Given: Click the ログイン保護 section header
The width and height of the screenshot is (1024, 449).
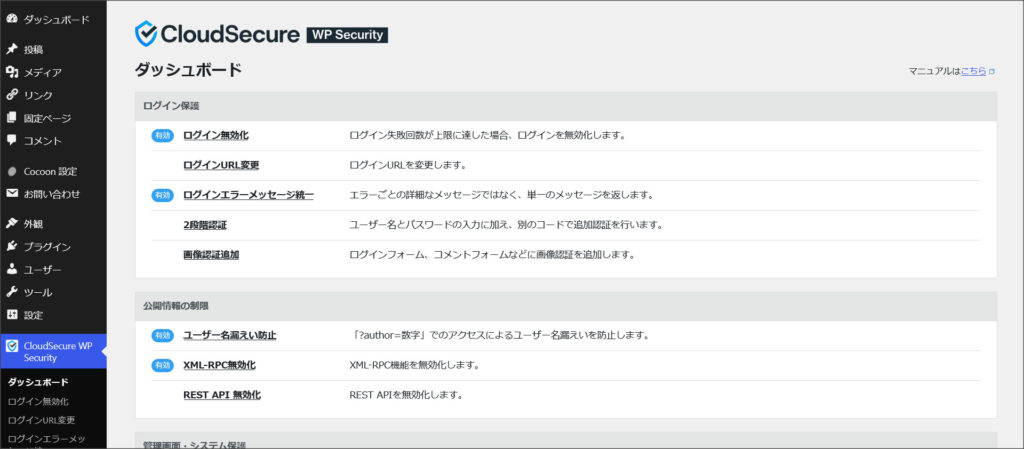Looking at the screenshot, I should [566, 106].
